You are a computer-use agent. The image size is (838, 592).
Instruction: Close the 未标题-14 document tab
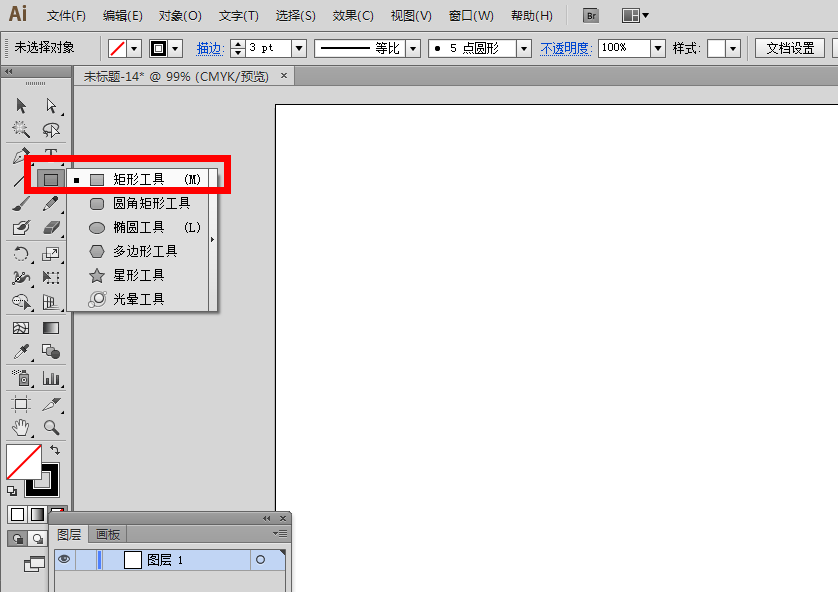pos(284,76)
